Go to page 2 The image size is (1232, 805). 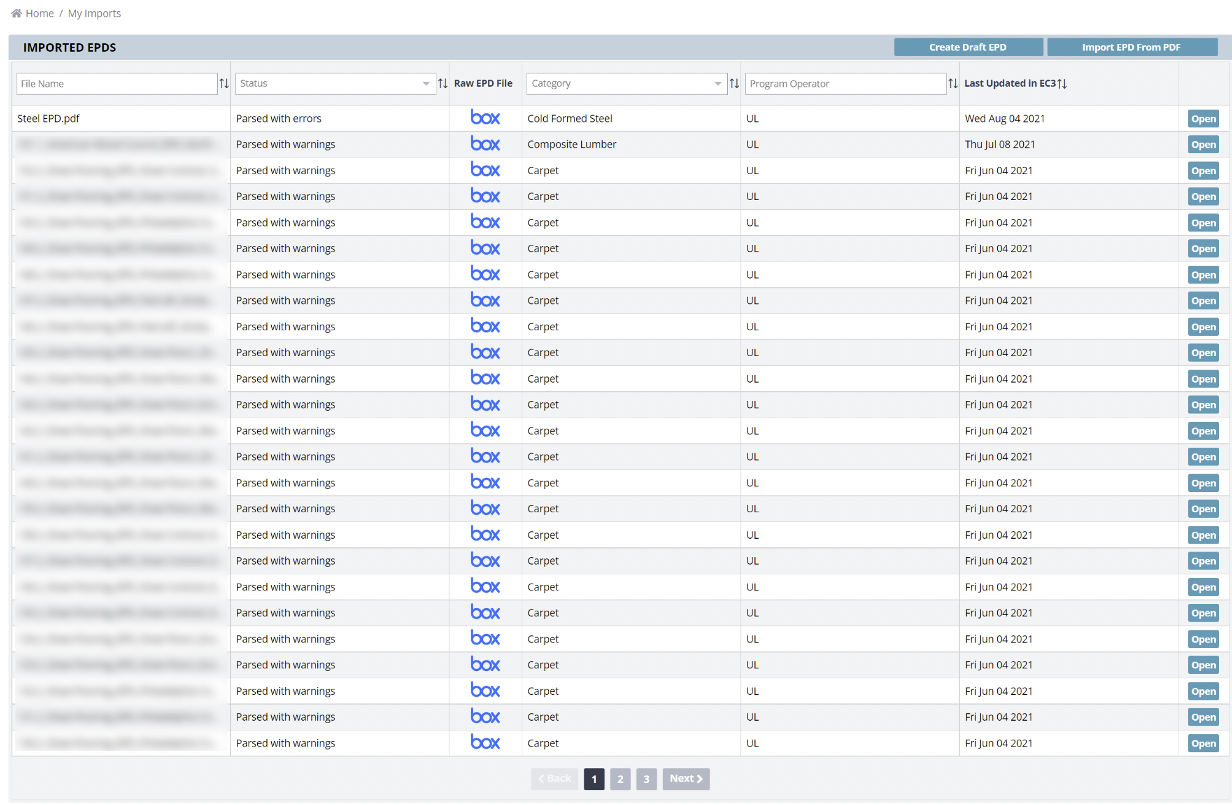[x=620, y=779]
